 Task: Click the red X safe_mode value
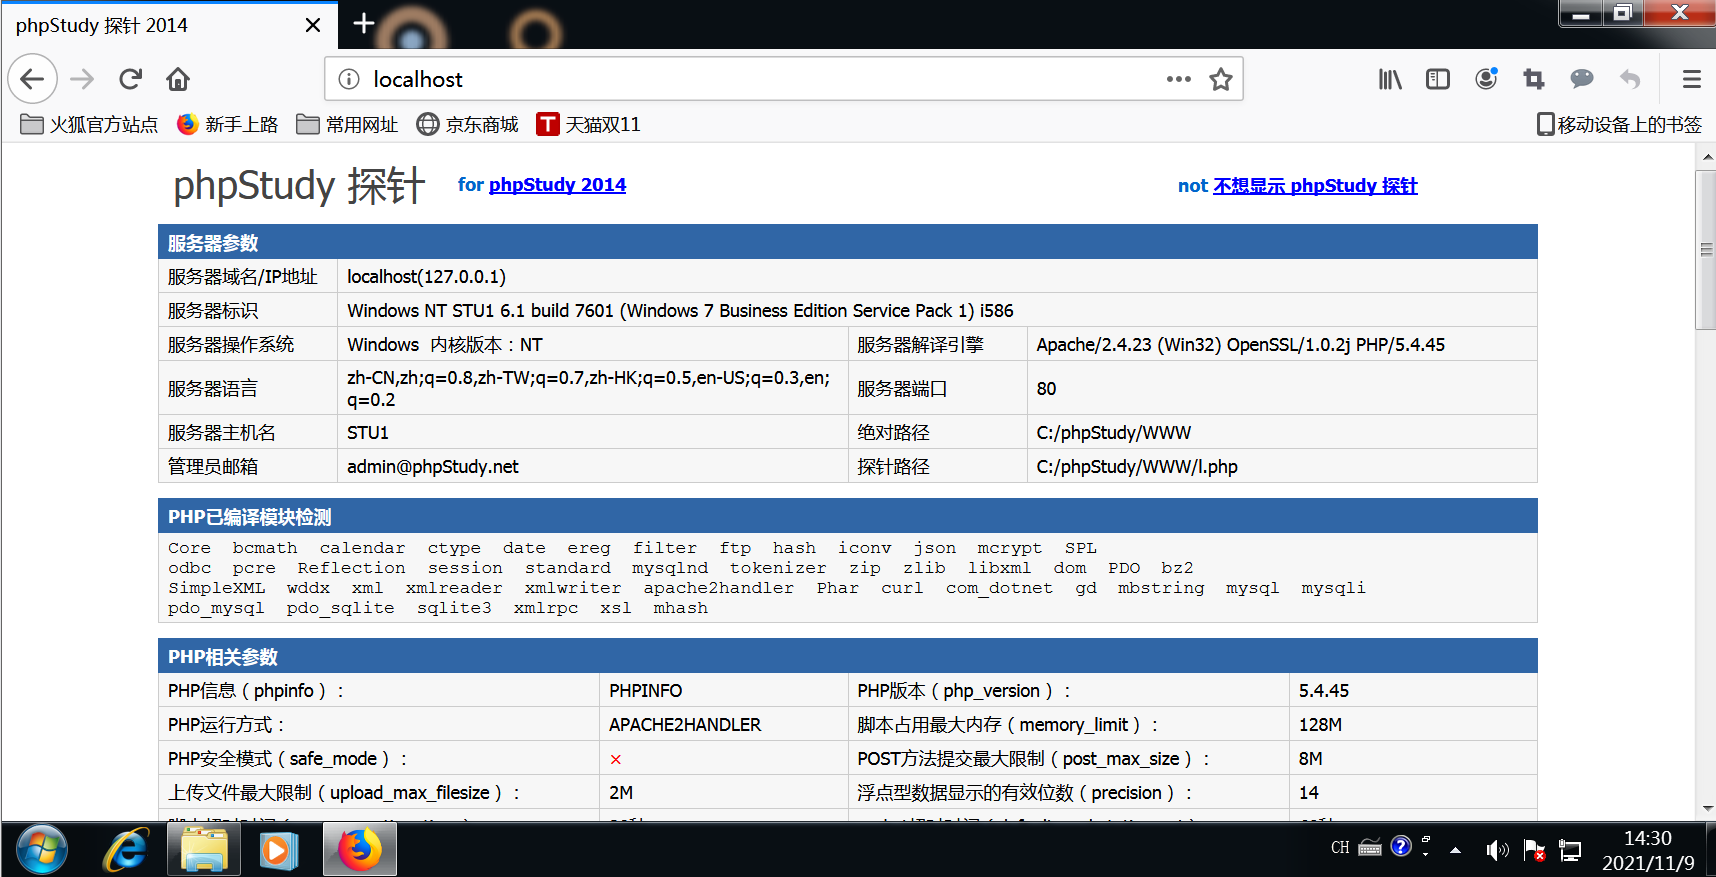(x=616, y=760)
